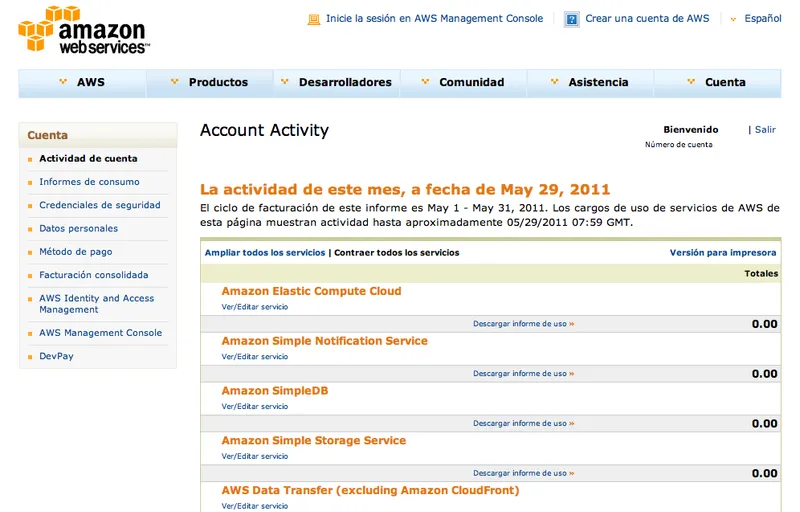This screenshot has height=512, width=800.
Task: Click Ver/Editar servicio under Simple Storage Service
Action: click(255, 456)
